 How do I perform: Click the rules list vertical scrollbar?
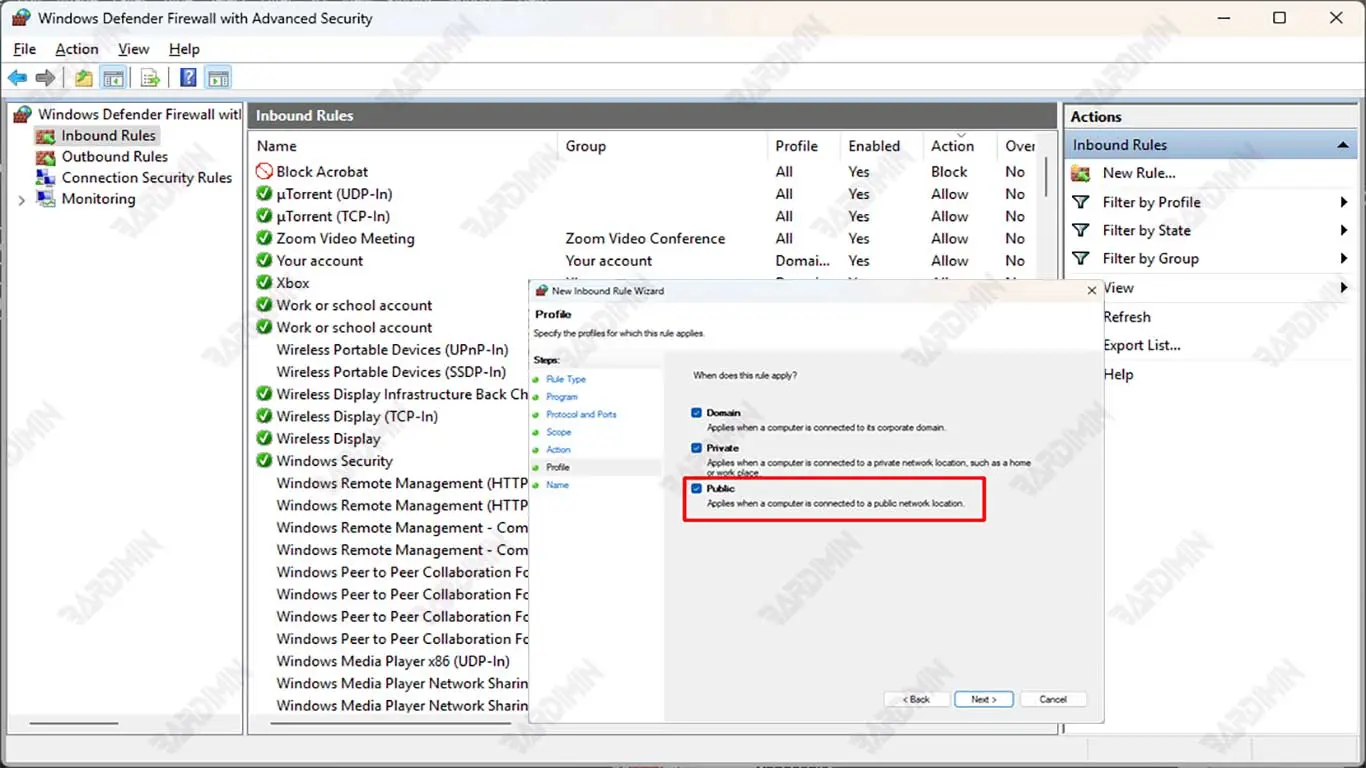(x=1047, y=176)
